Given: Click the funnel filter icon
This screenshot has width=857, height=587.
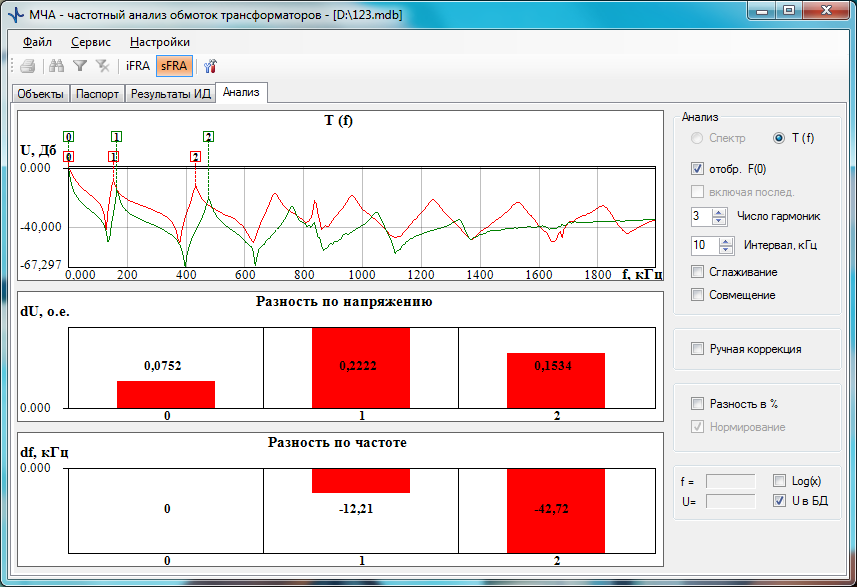Looking at the screenshot, I should click(x=80, y=66).
